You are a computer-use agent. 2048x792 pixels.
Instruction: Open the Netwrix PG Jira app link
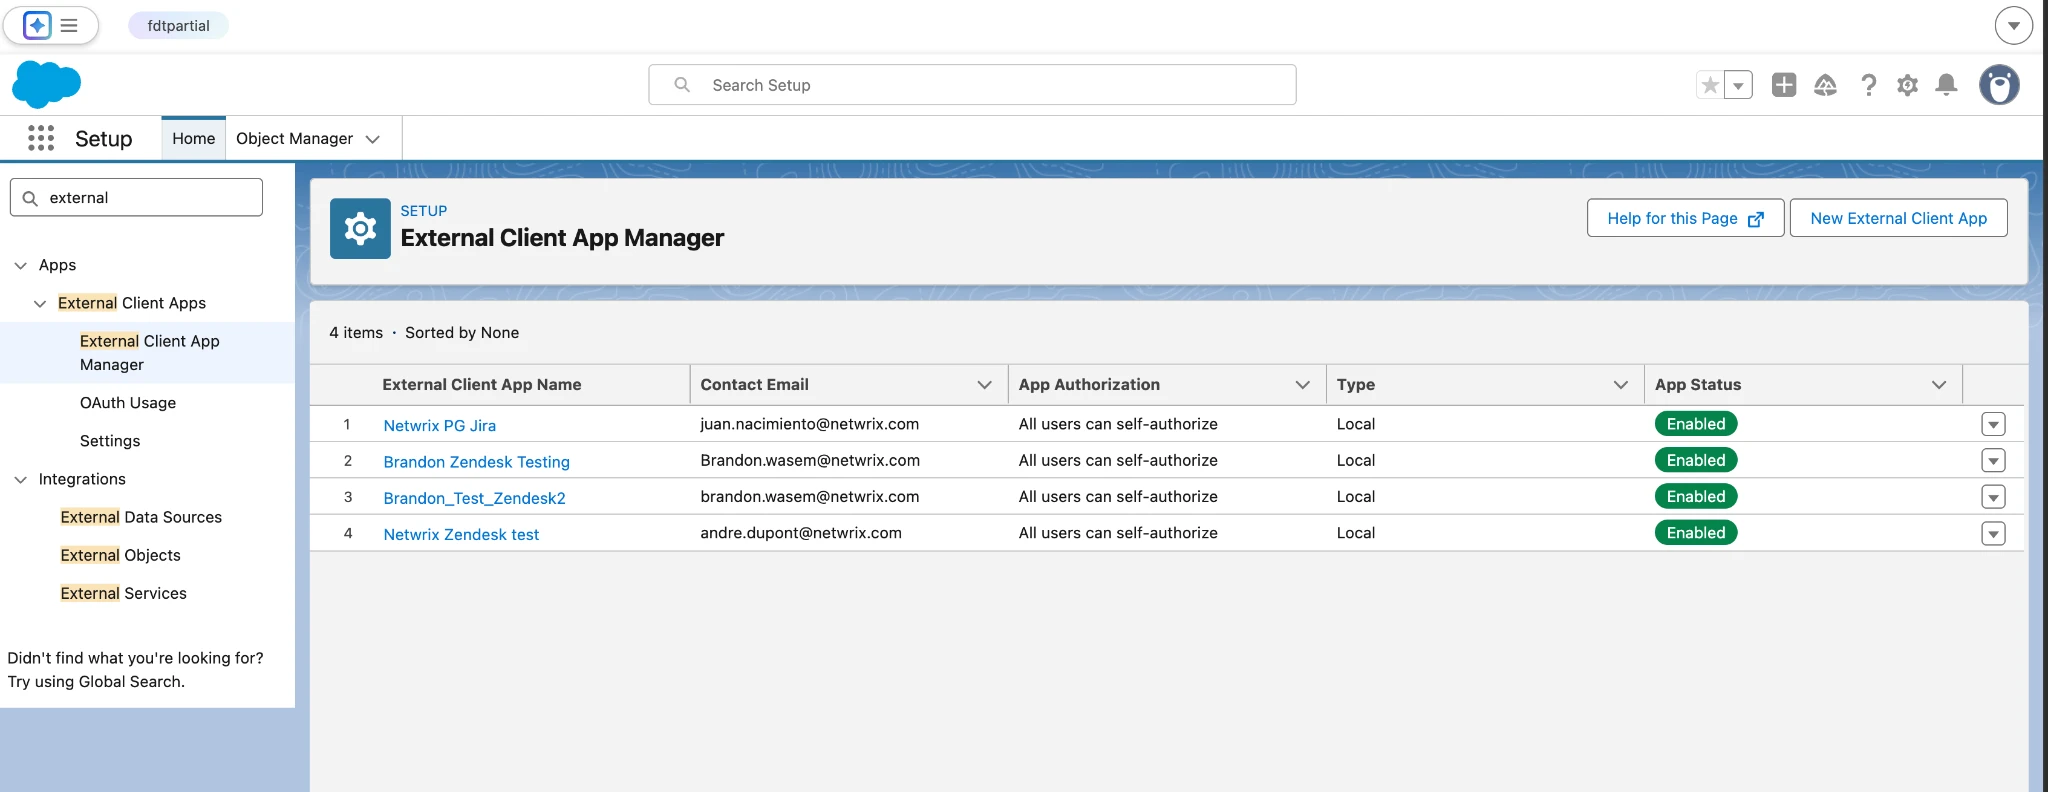point(439,425)
